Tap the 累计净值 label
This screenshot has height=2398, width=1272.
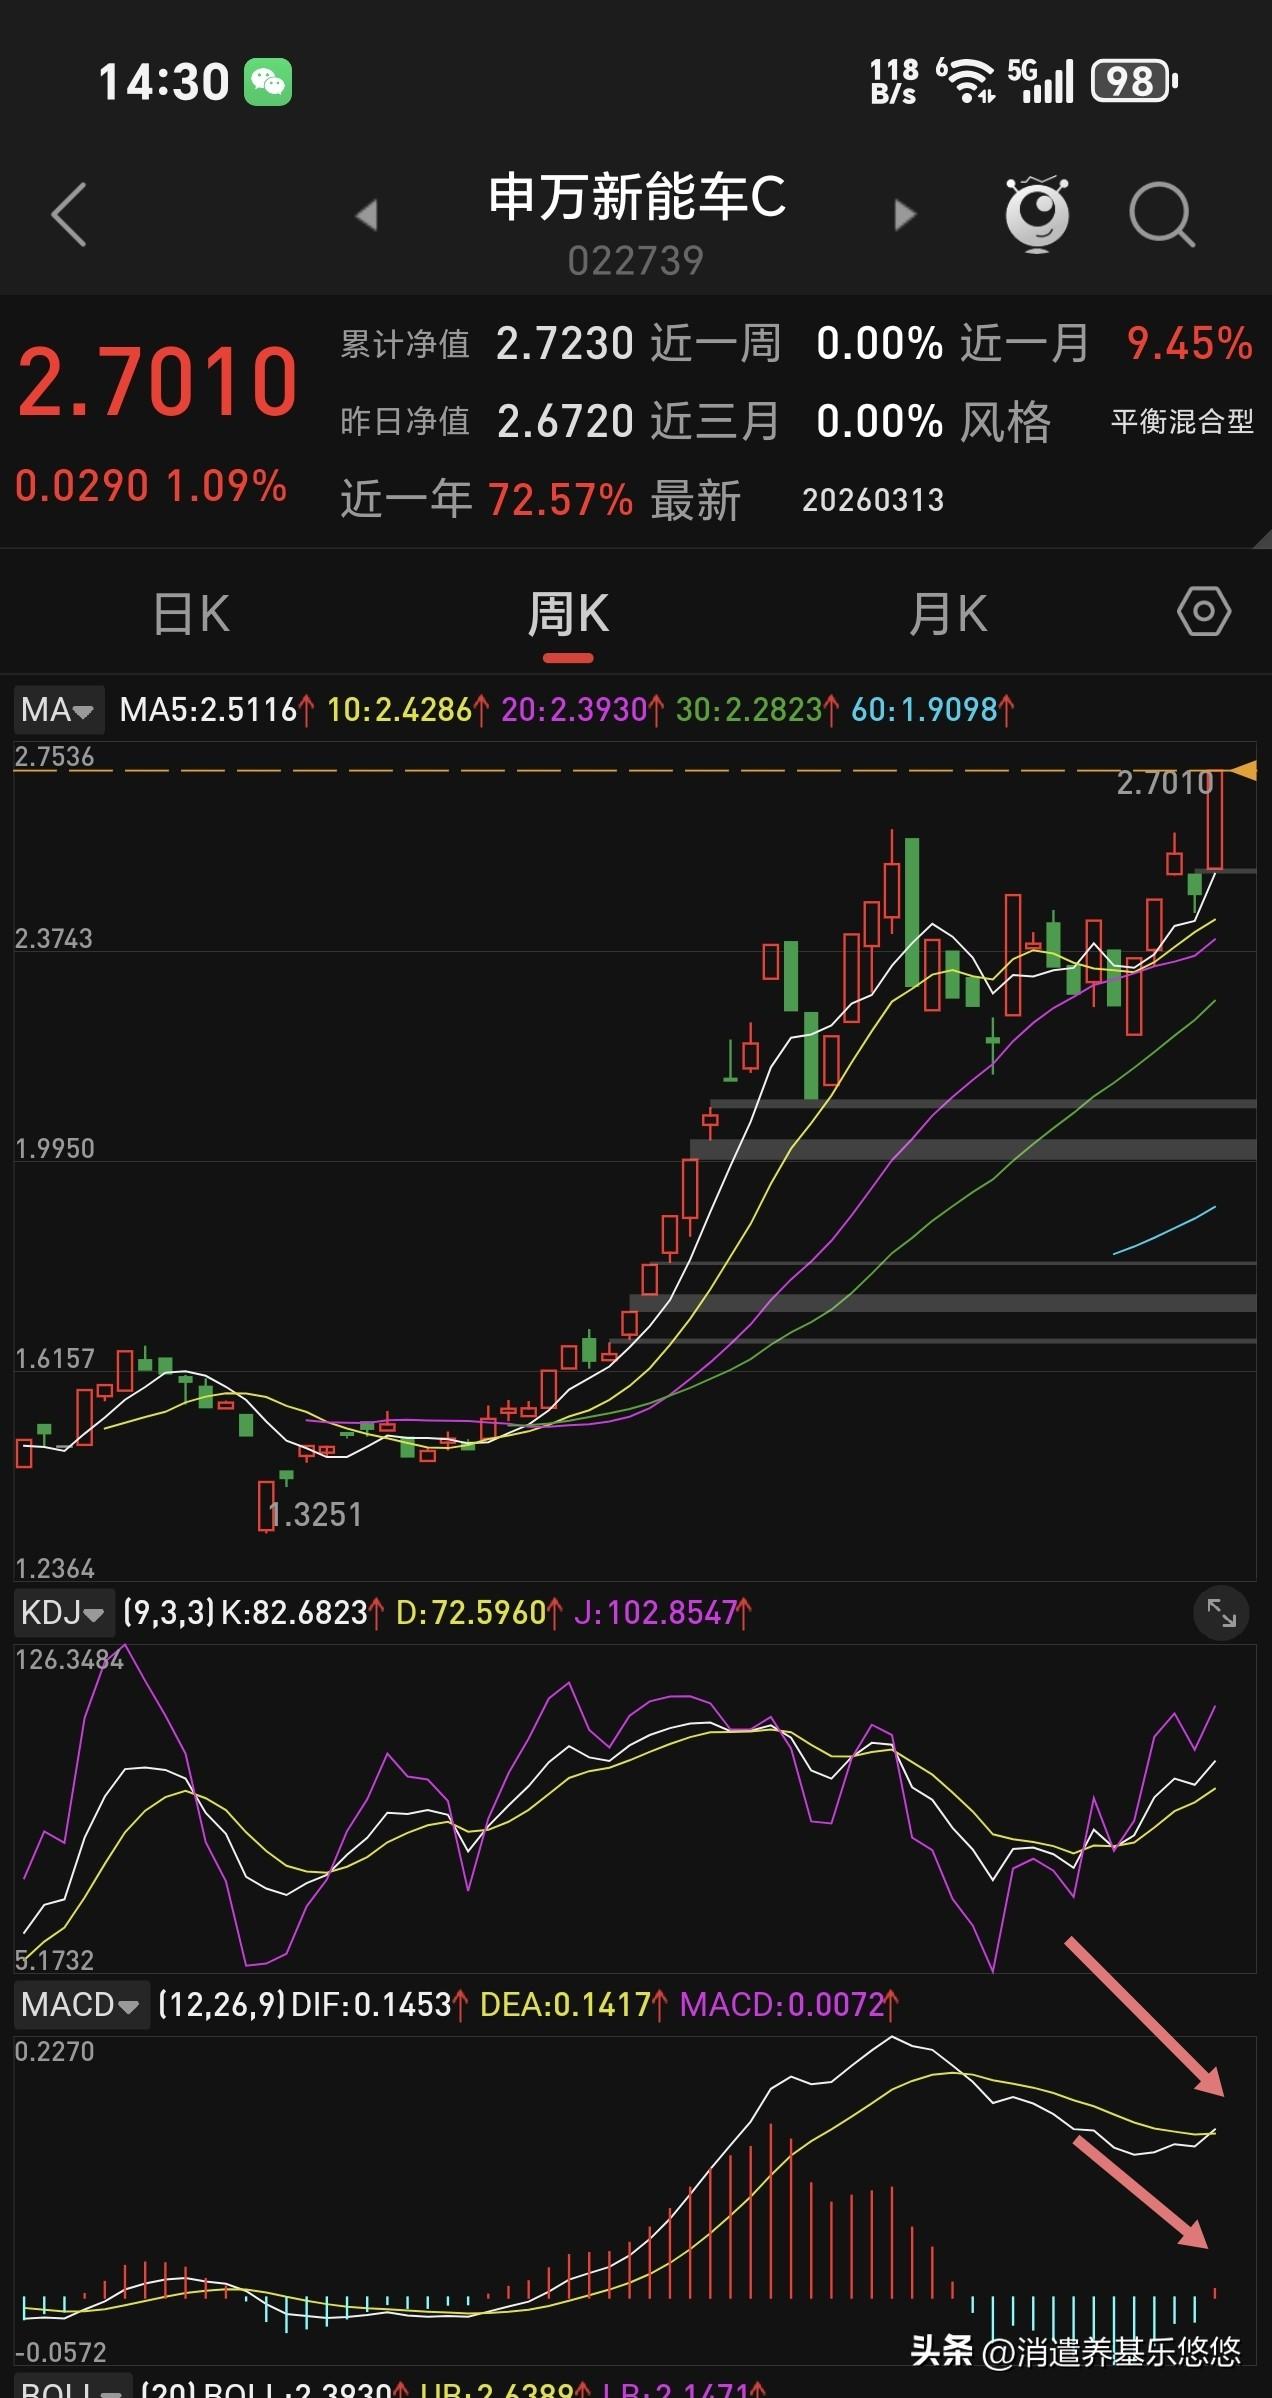coord(405,344)
